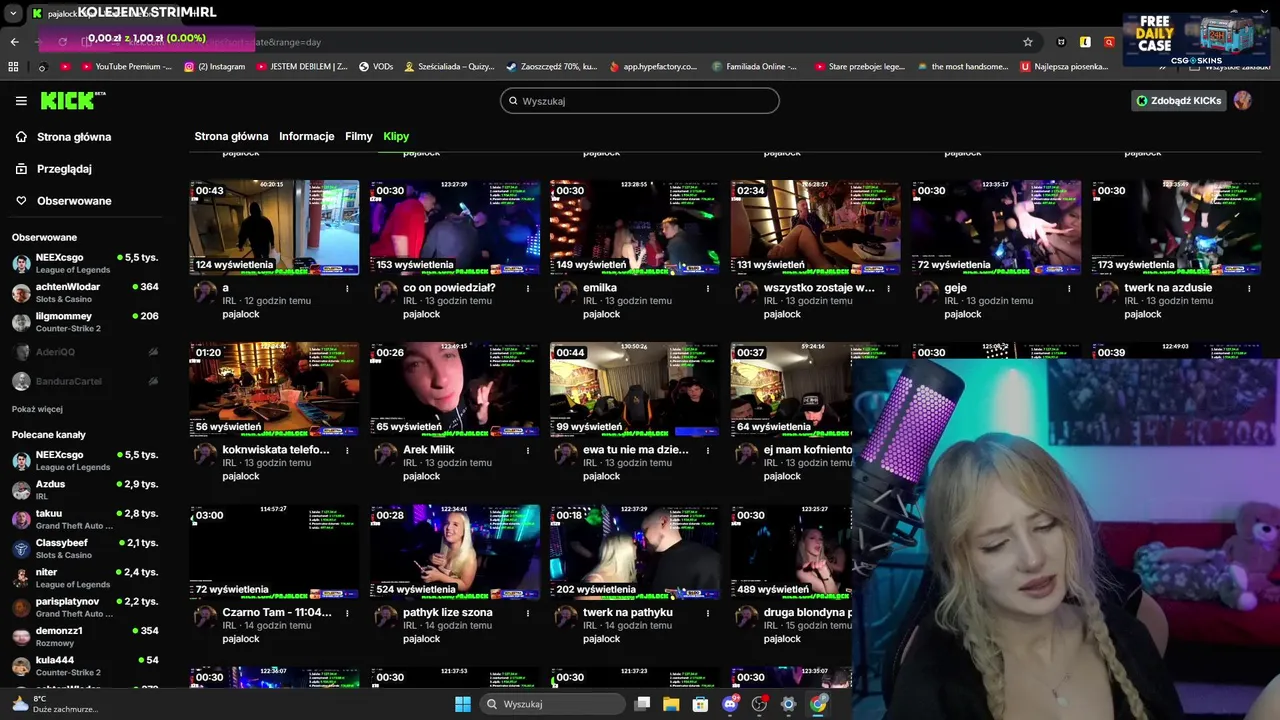Open niter recommended channel
This screenshot has height=720, width=1280.
point(85,578)
